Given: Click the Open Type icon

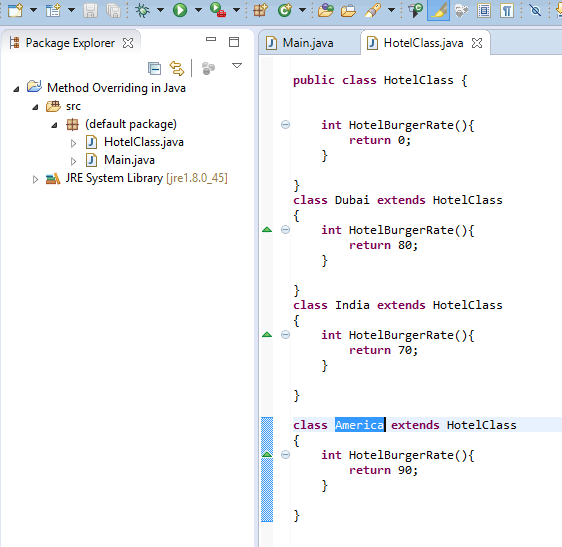Looking at the screenshot, I should point(325,10).
